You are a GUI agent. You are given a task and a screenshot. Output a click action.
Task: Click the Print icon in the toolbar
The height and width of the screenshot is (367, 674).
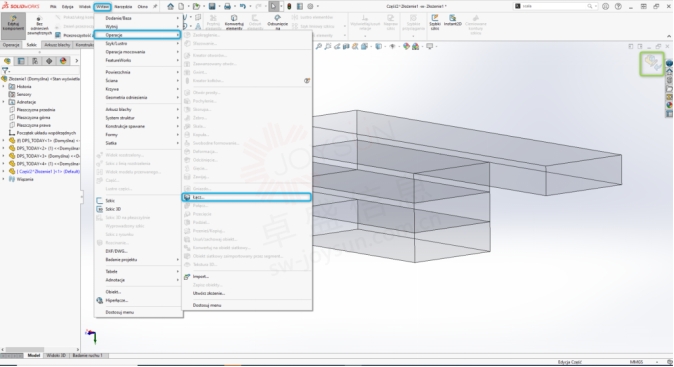[227, 6]
